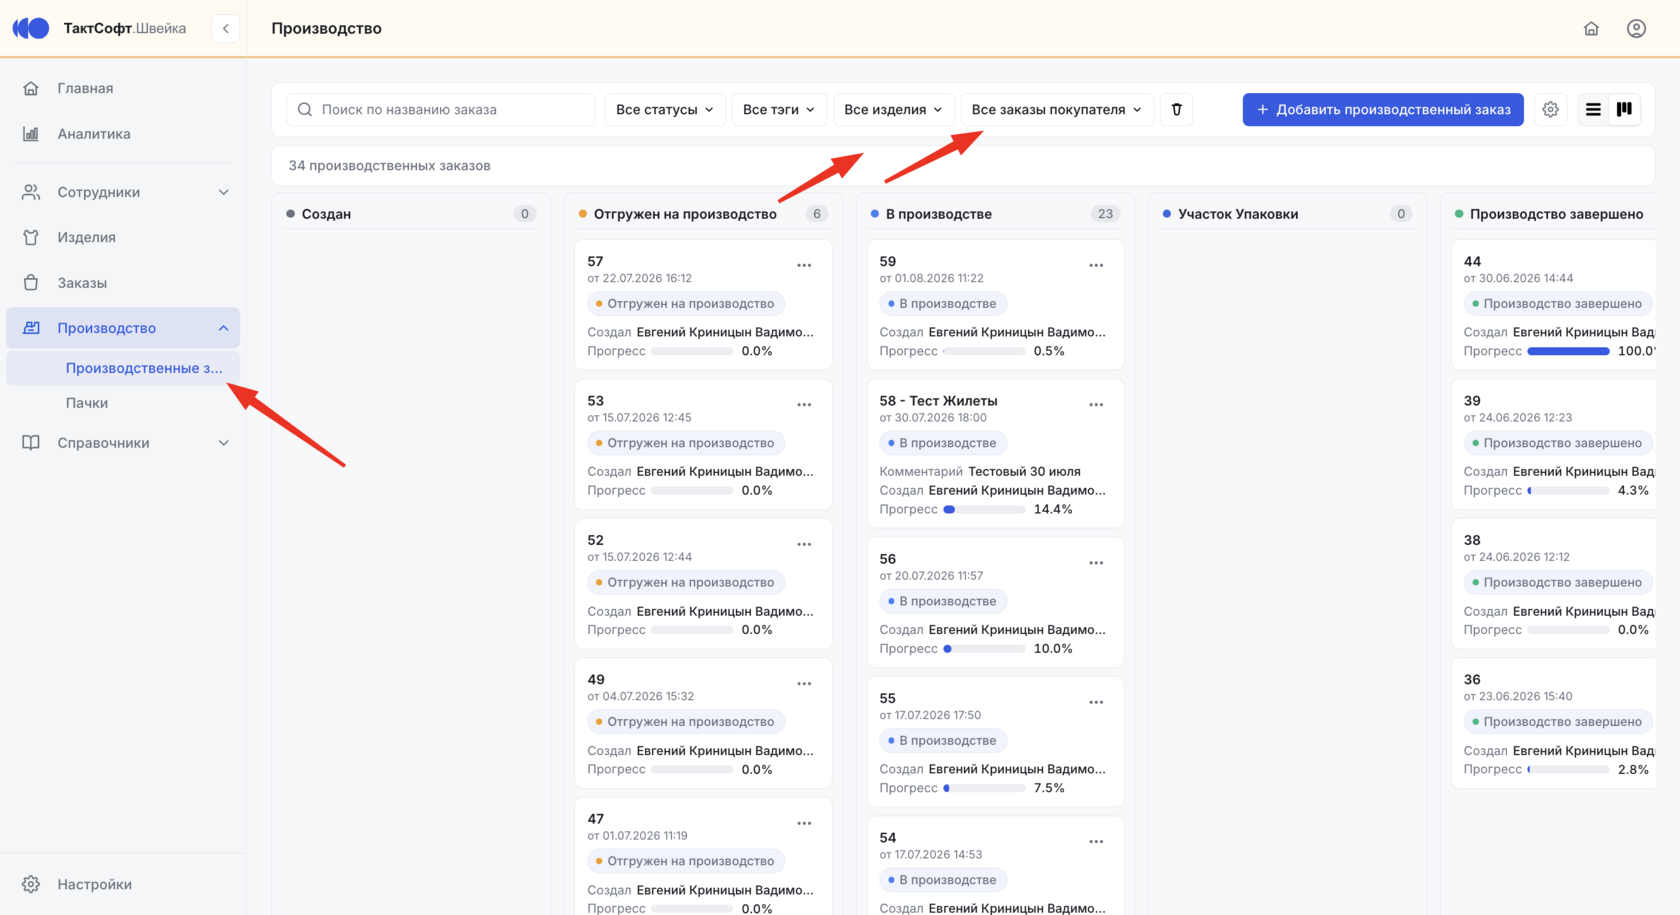This screenshot has height=915, width=1680.
Task: Click Добавить производственный заказ button
Action: [x=1383, y=109]
